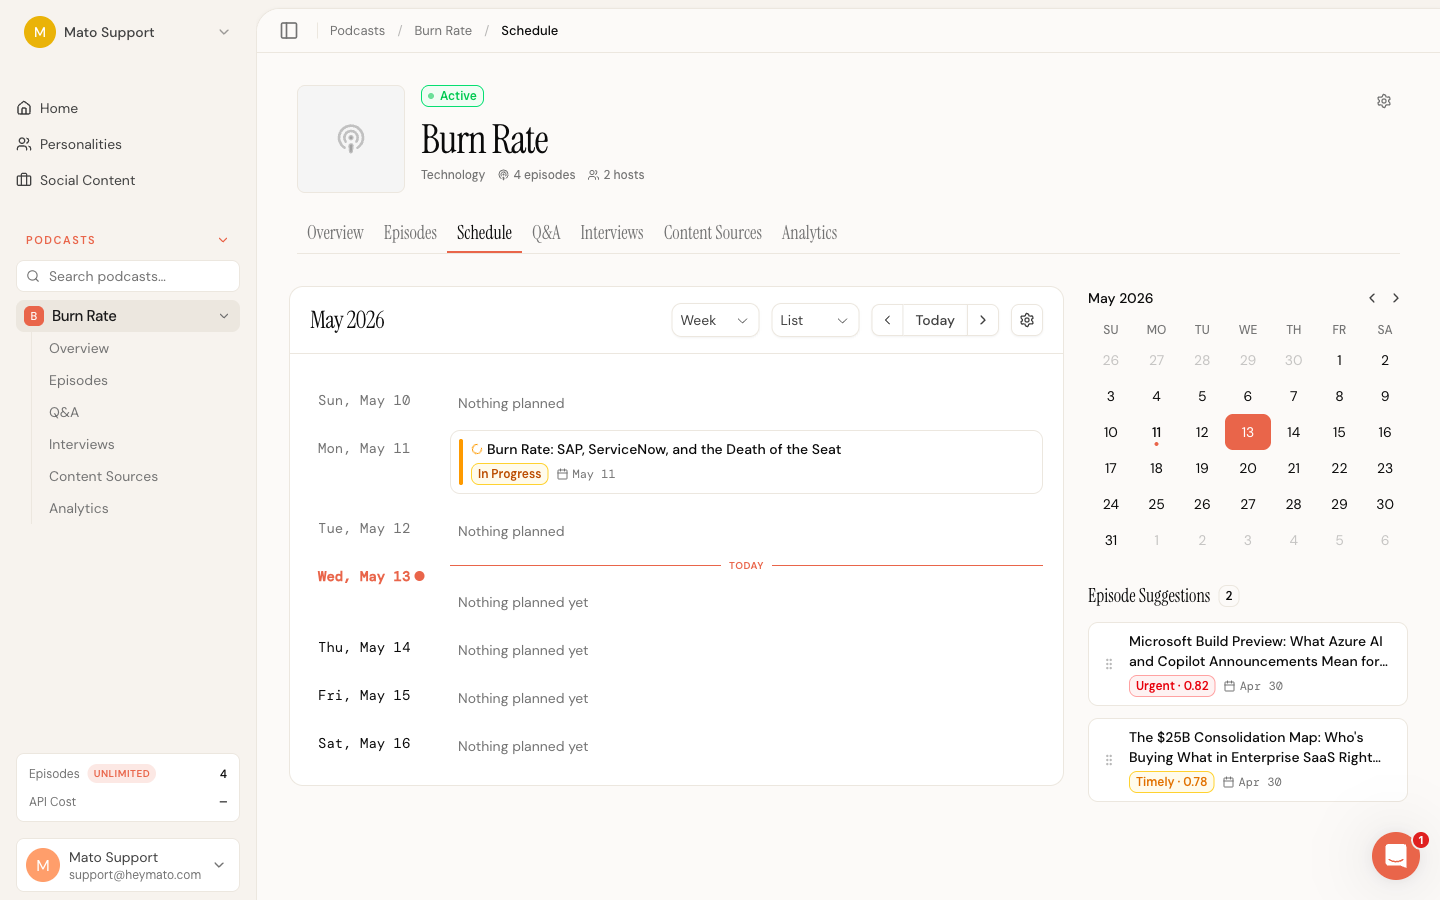Click the In Progress status badge
The width and height of the screenshot is (1440, 900).
509,474
